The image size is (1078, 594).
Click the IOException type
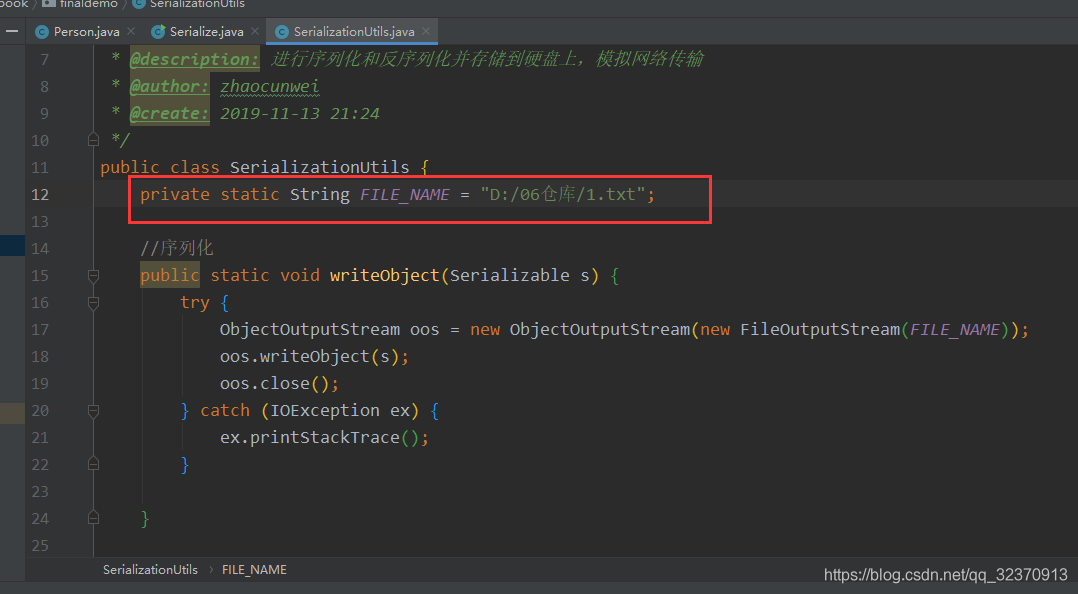tap(324, 410)
